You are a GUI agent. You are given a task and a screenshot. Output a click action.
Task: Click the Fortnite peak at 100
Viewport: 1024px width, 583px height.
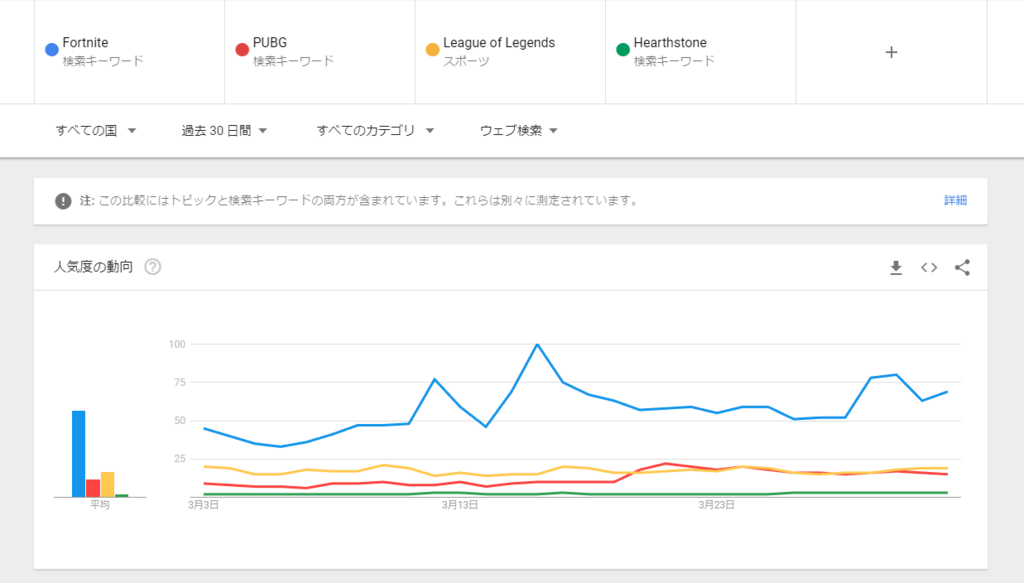coord(537,344)
